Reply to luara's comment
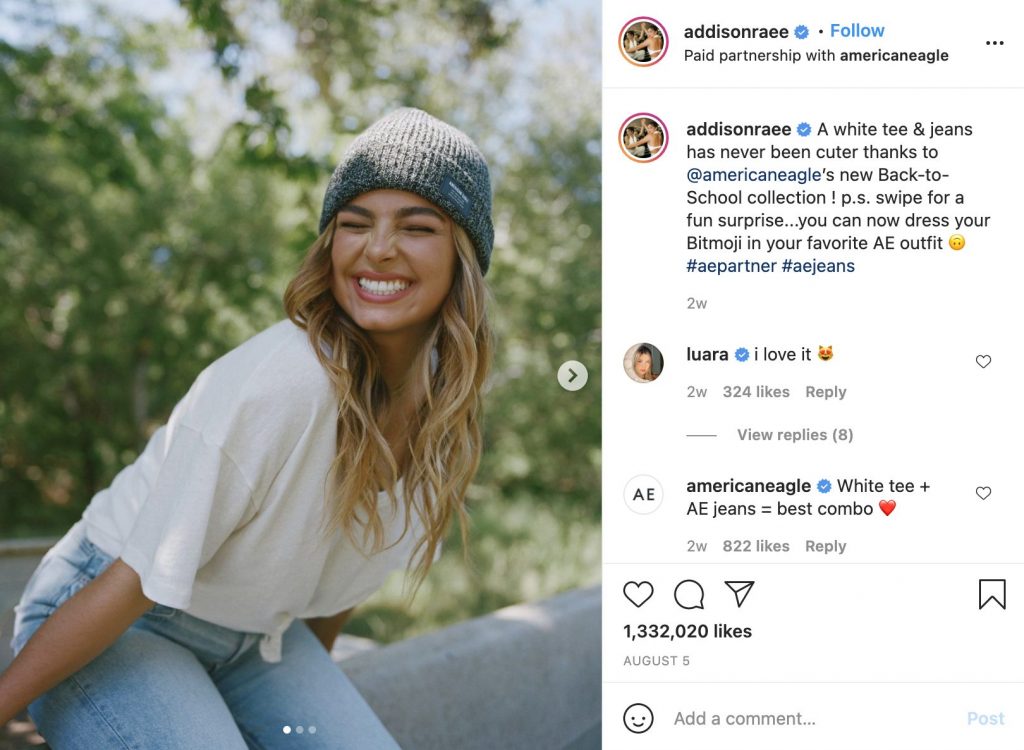The width and height of the screenshot is (1024, 750). pyautogui.click(x=825, y=392)
